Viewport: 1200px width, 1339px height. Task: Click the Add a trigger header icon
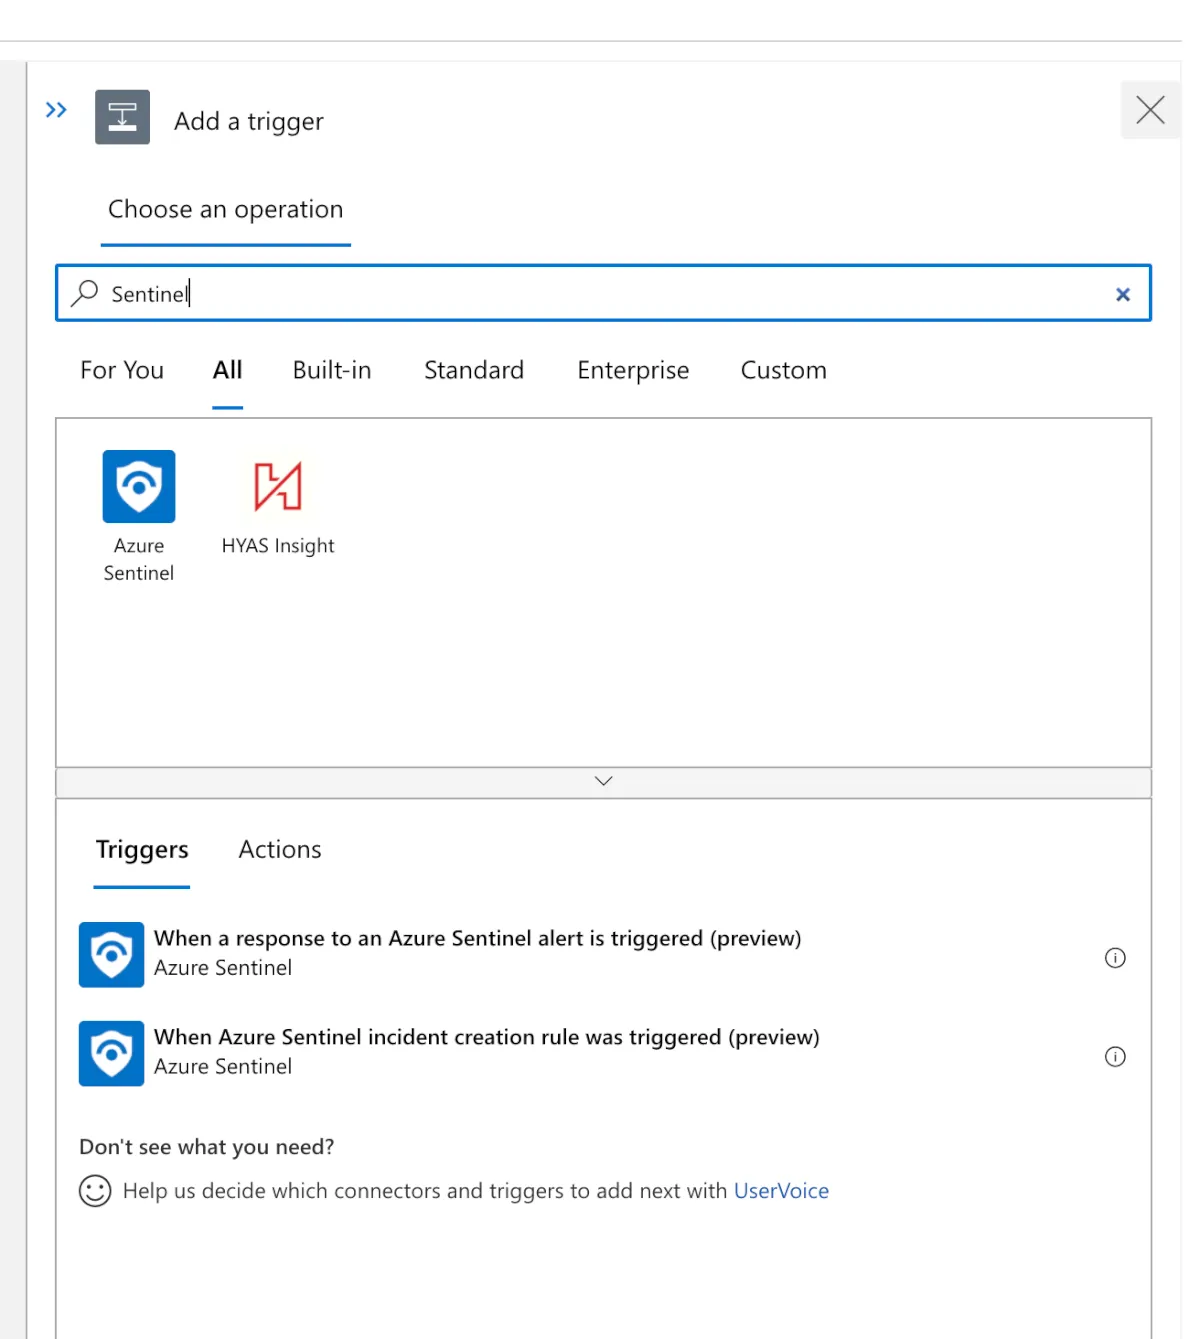click(122, 117)
